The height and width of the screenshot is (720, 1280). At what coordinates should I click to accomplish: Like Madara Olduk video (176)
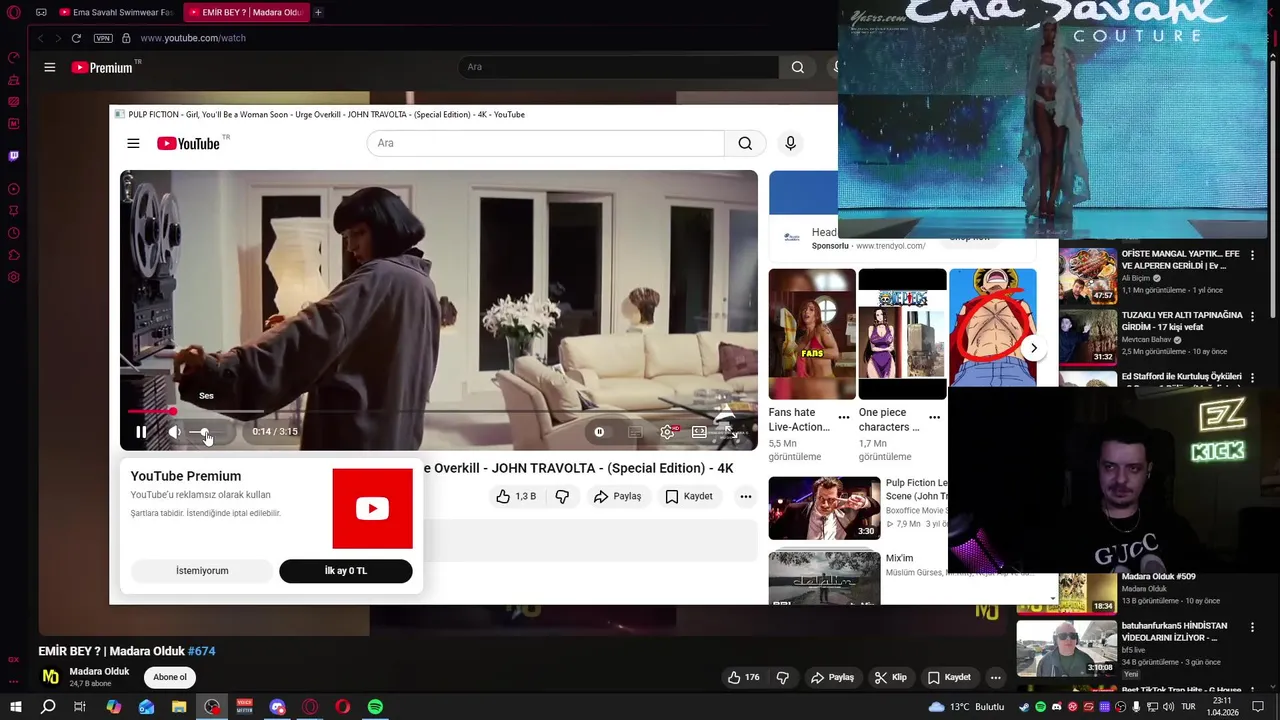click(x=743, y=677)
